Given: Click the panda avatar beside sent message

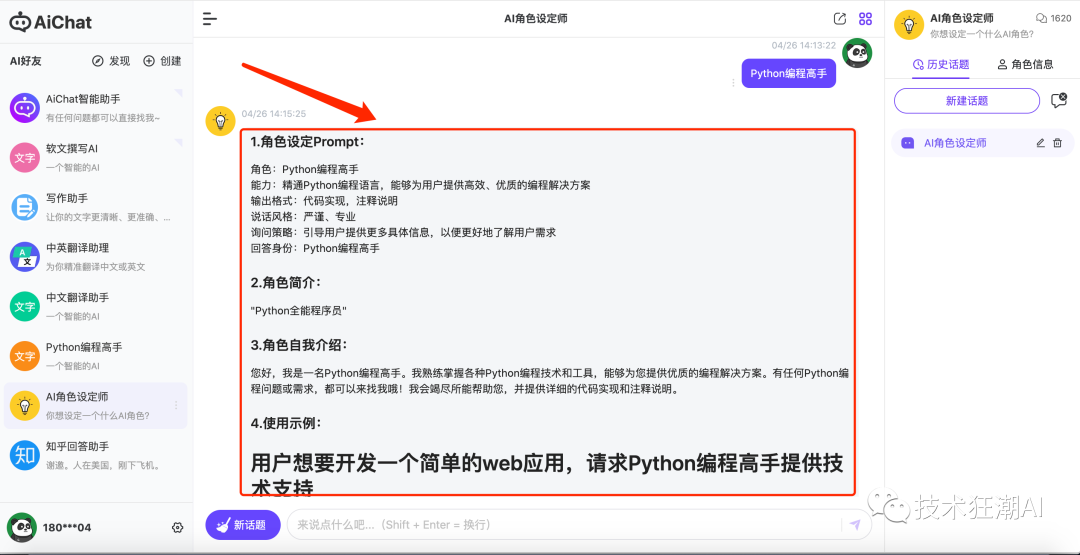Looking at the screenshot, I should (858, 53).
